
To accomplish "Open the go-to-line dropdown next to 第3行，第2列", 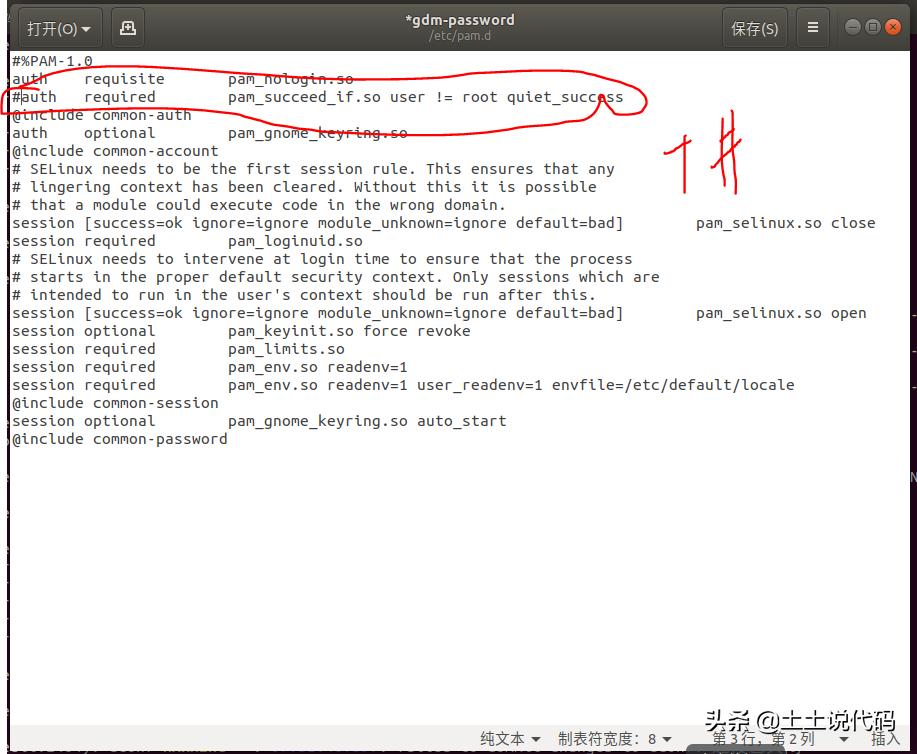I will point(843,739).
